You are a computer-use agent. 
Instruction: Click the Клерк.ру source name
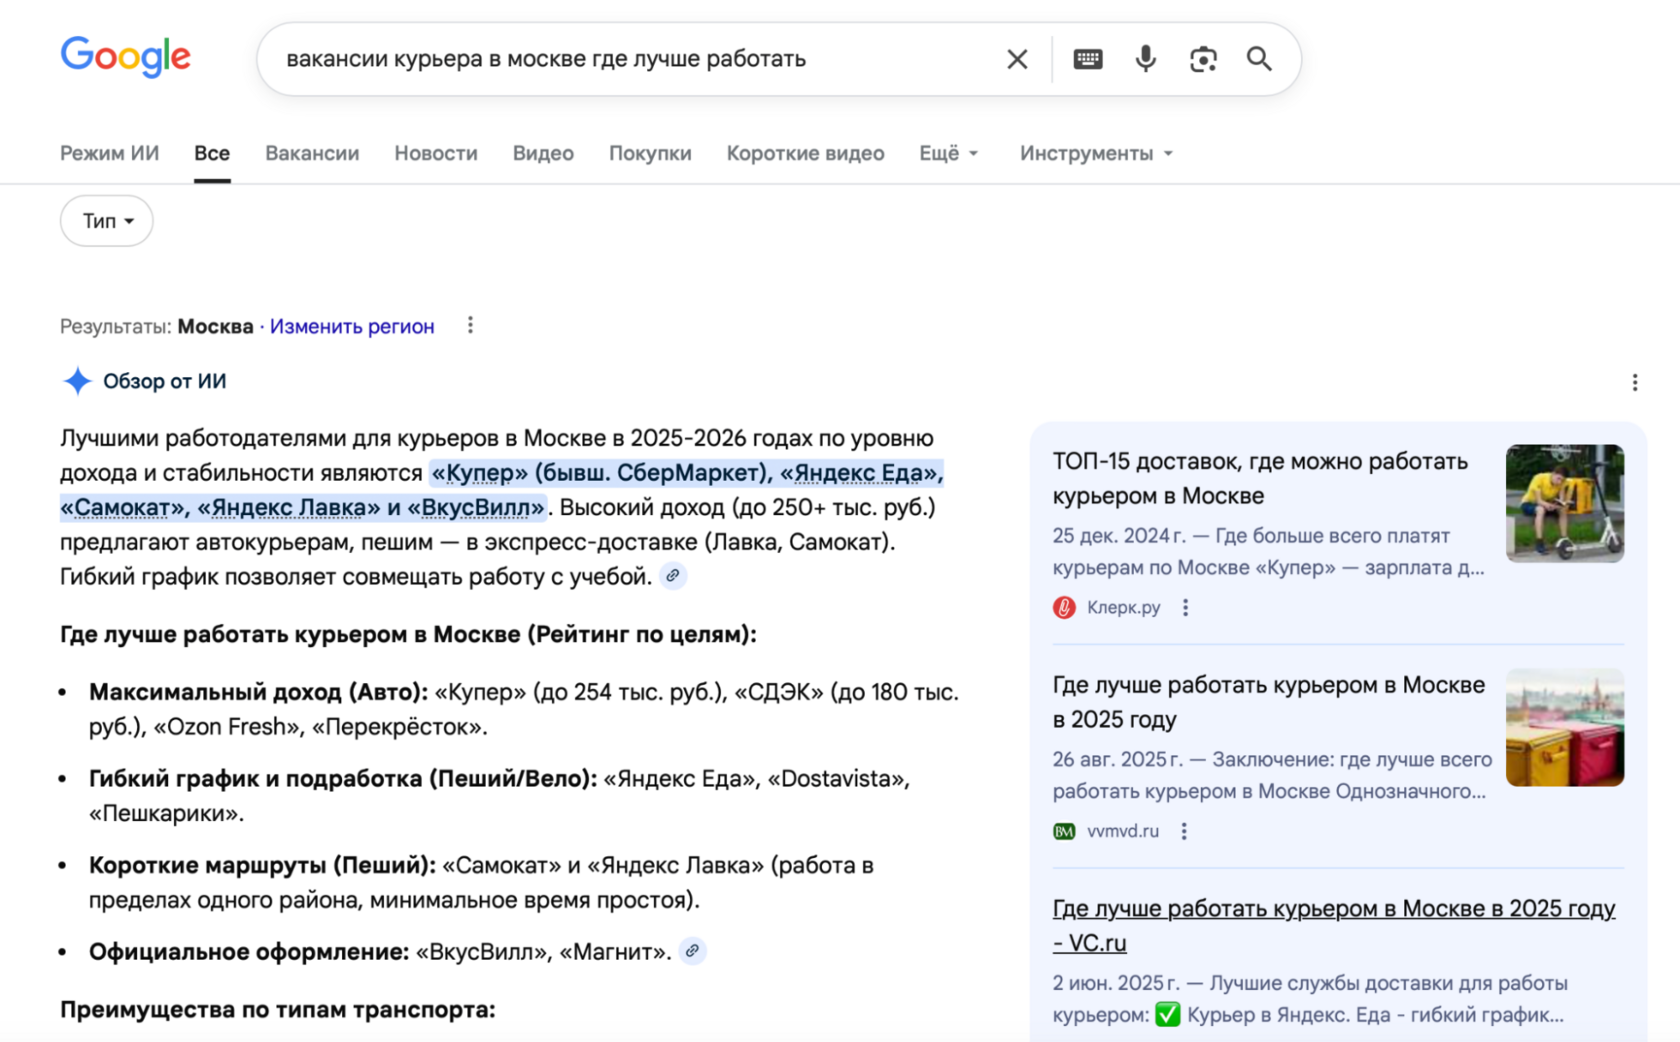[x=1124, y=607]
